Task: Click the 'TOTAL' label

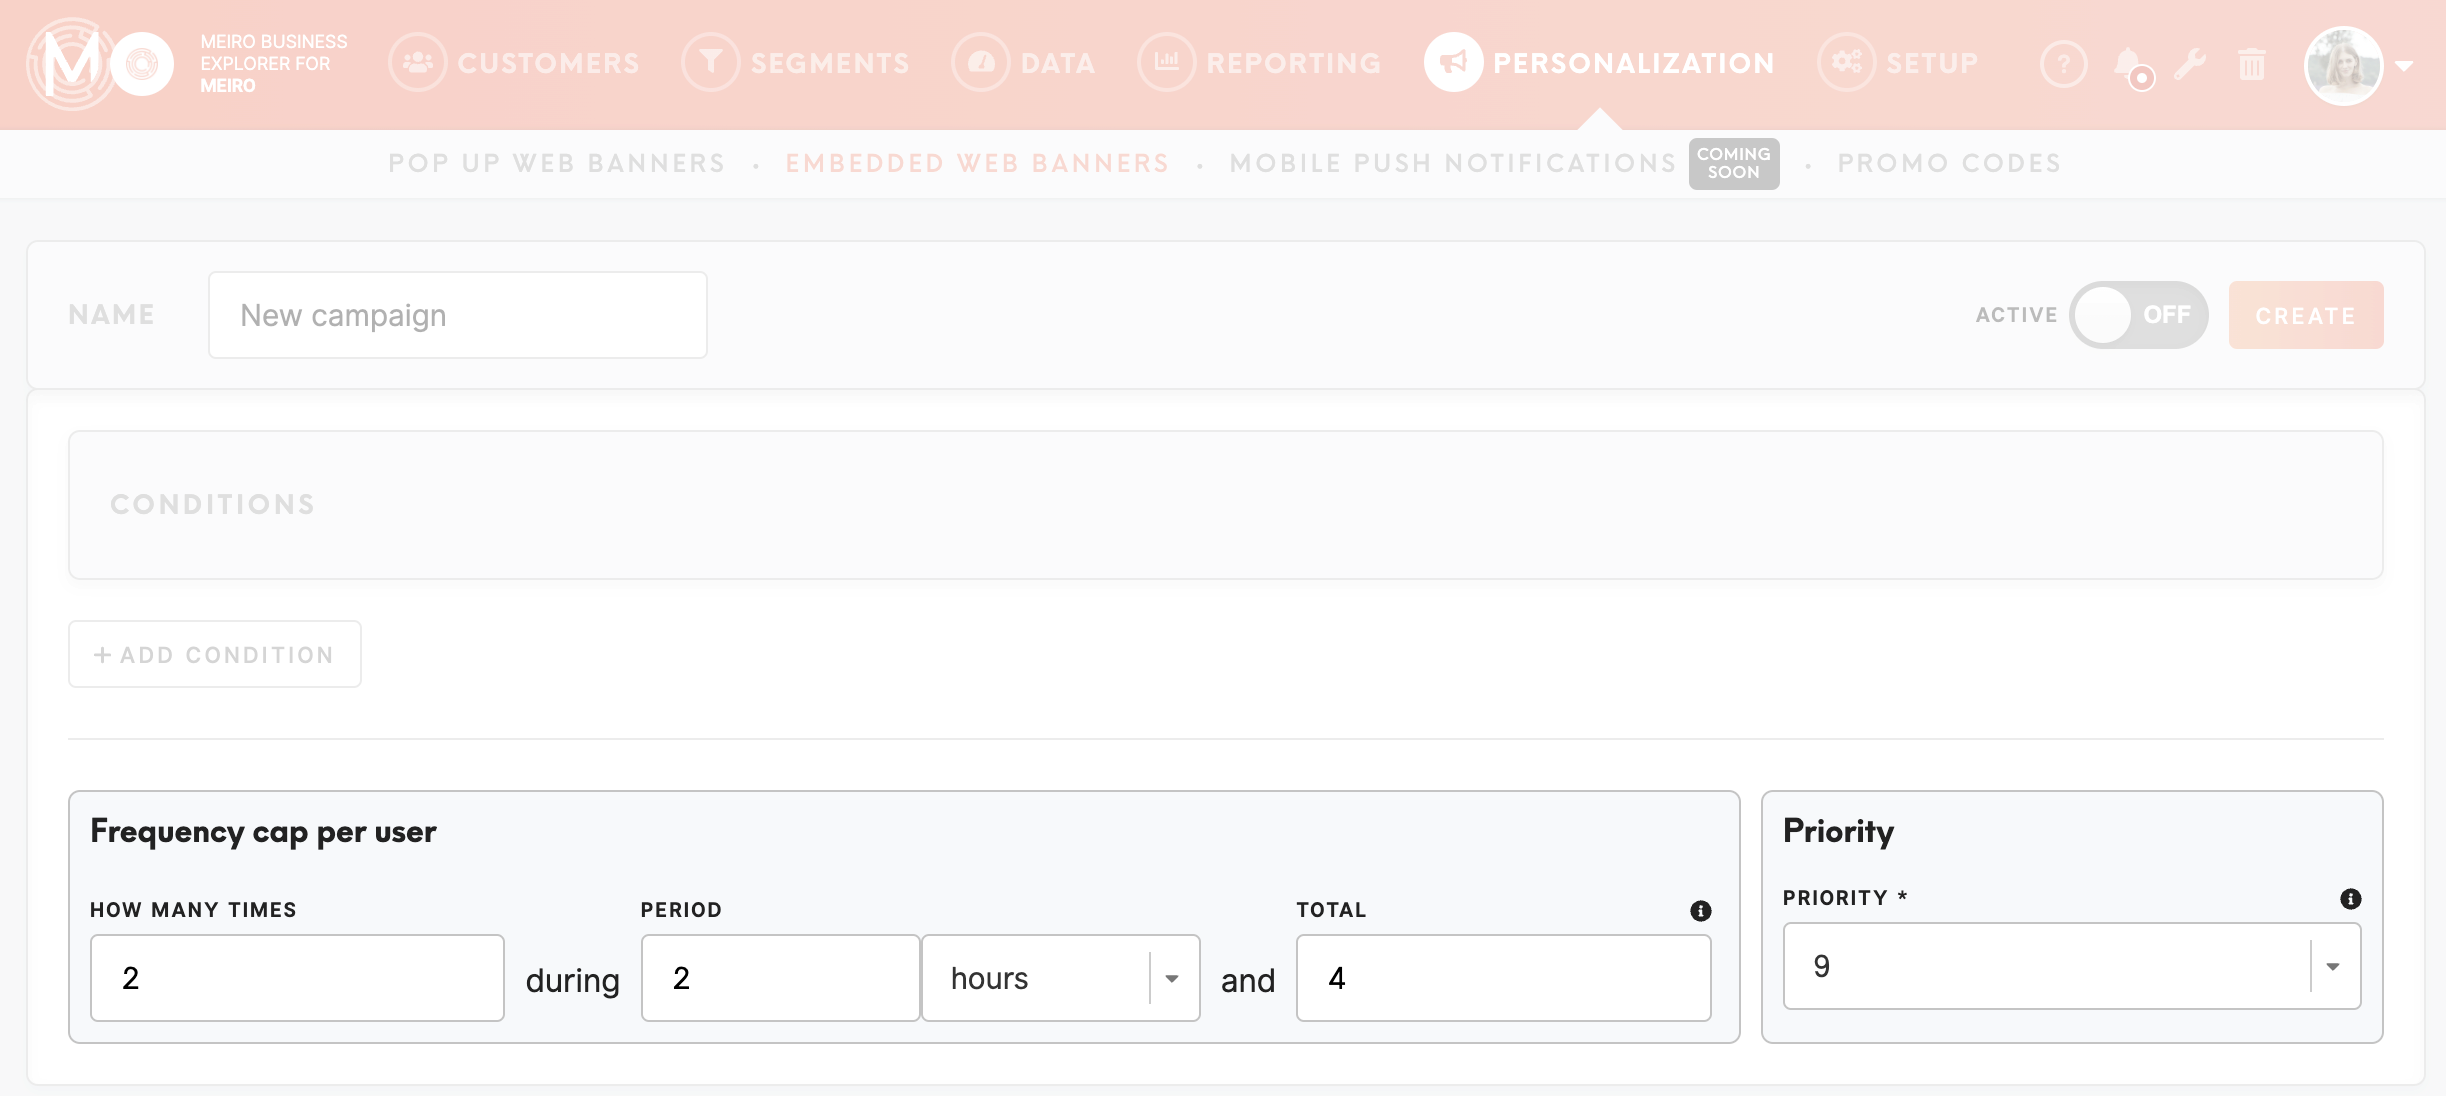Action: click(x=1331, y=910)
